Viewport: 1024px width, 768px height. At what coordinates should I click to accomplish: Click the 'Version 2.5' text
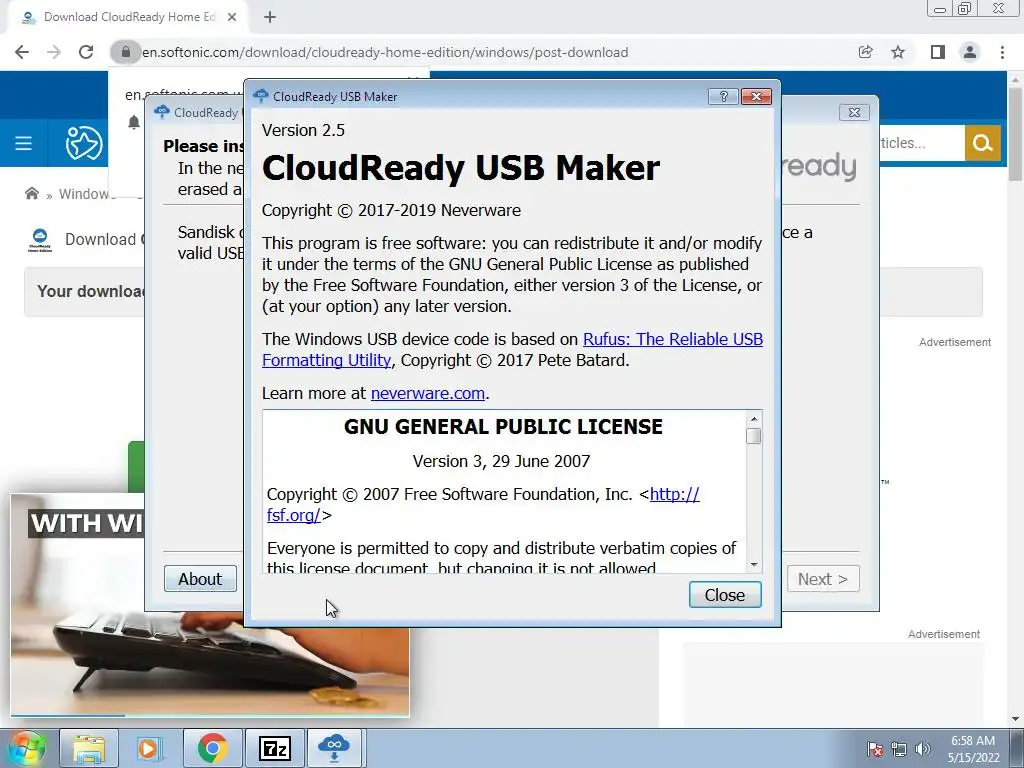pos(303,130)
